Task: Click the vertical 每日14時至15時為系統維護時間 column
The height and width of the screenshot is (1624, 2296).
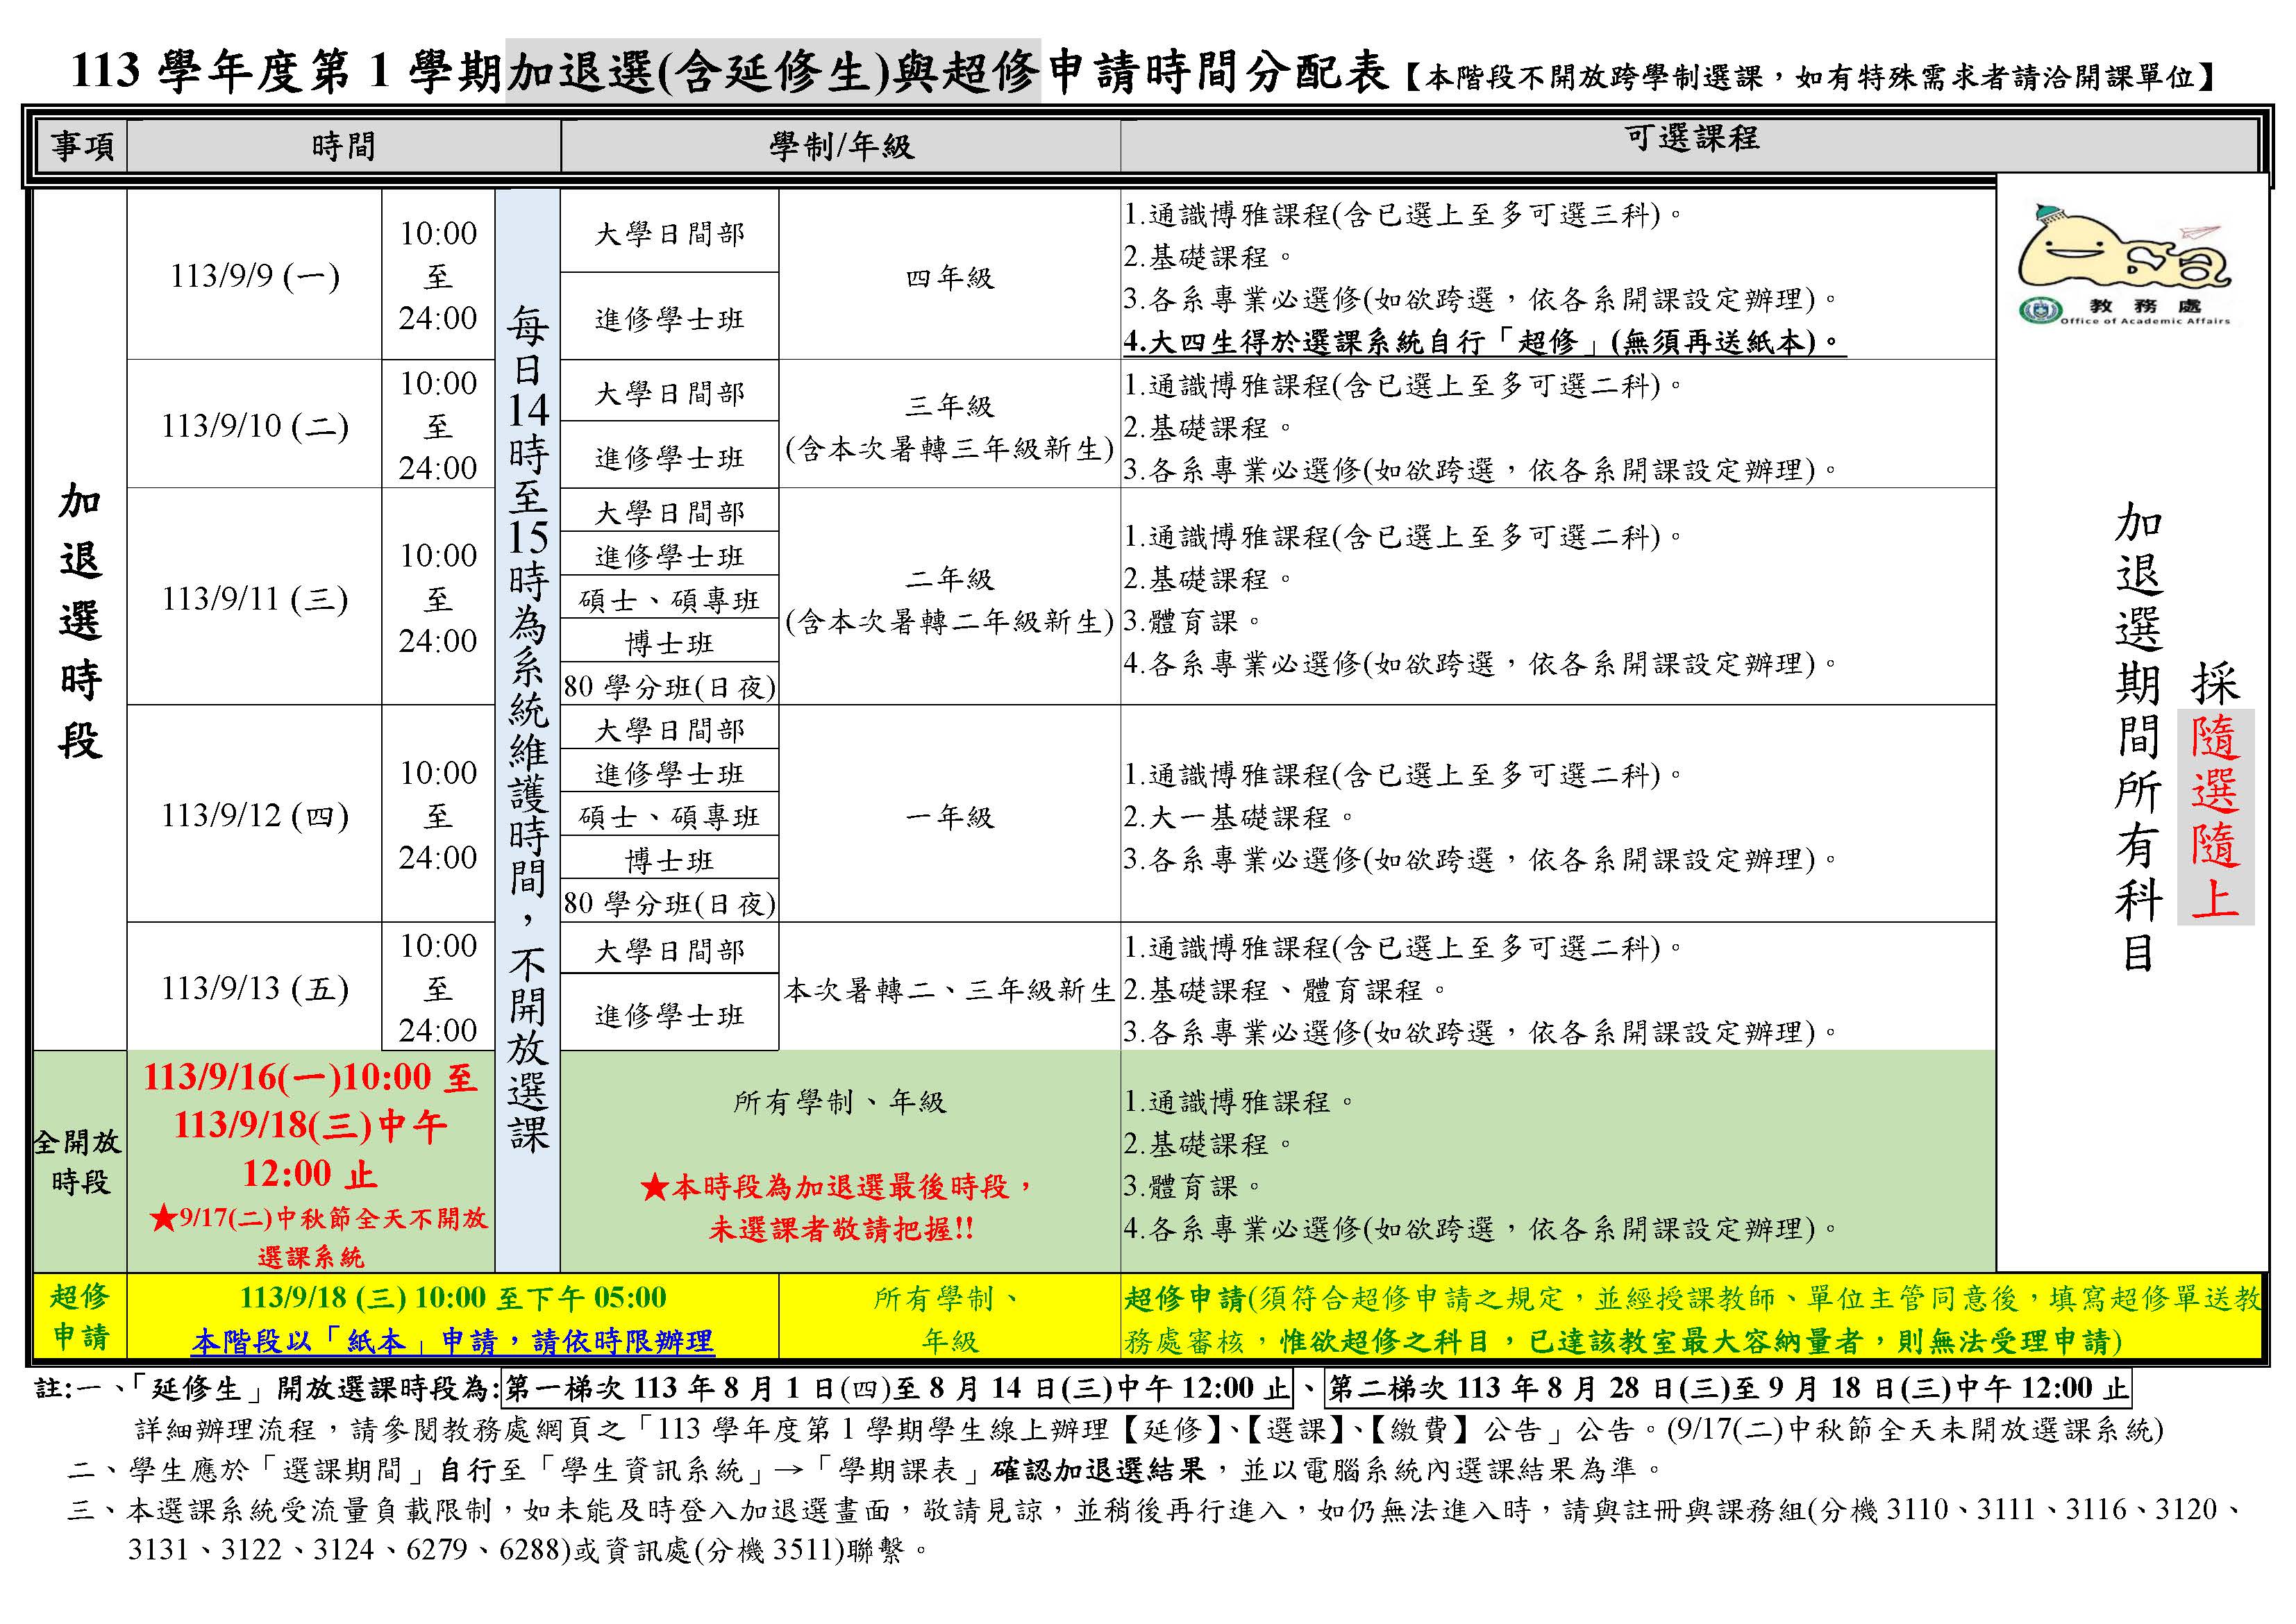Action: click(x=527, y=730)
